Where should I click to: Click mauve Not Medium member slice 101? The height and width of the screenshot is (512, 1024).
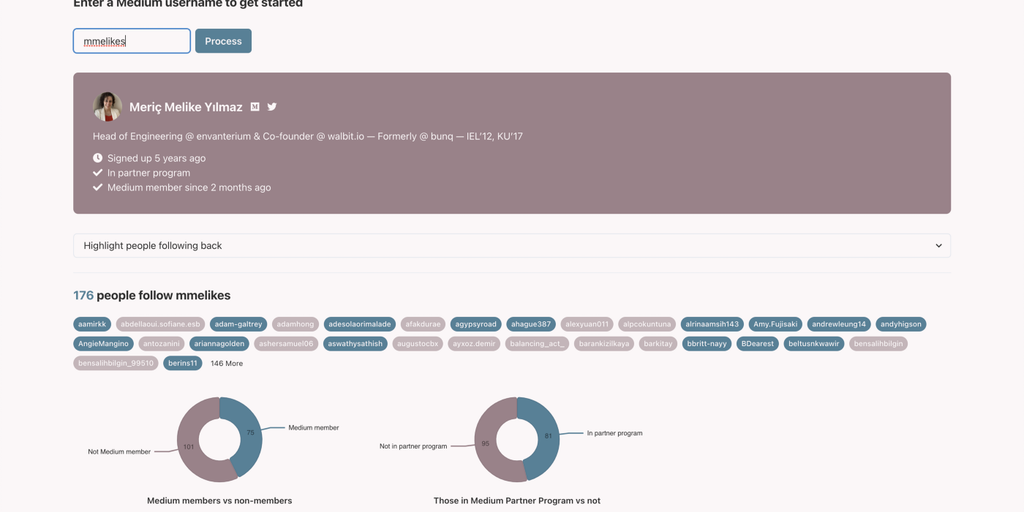pos(189,447)
